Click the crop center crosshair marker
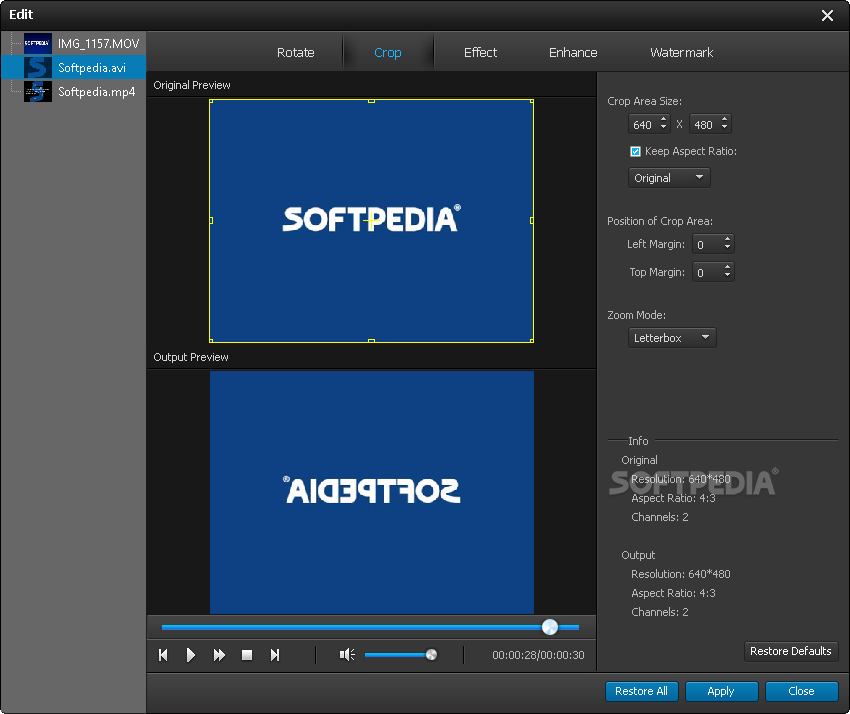The height and width of the screenshot is (714, 850). coord(371,221)
